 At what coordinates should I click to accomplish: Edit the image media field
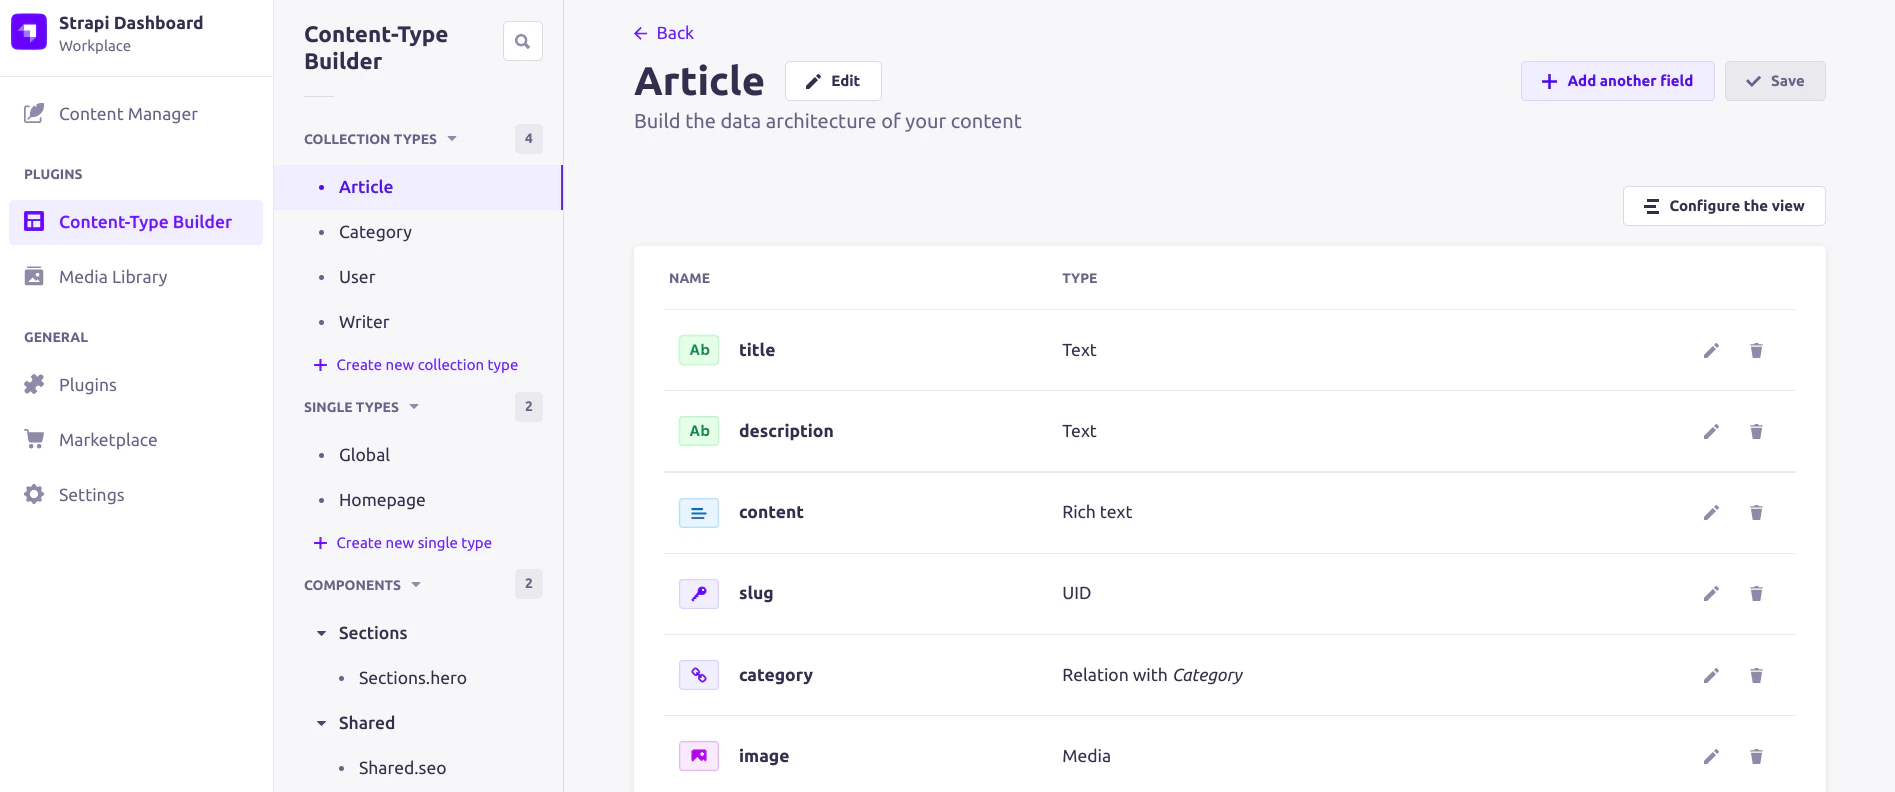click(1711, 756)
